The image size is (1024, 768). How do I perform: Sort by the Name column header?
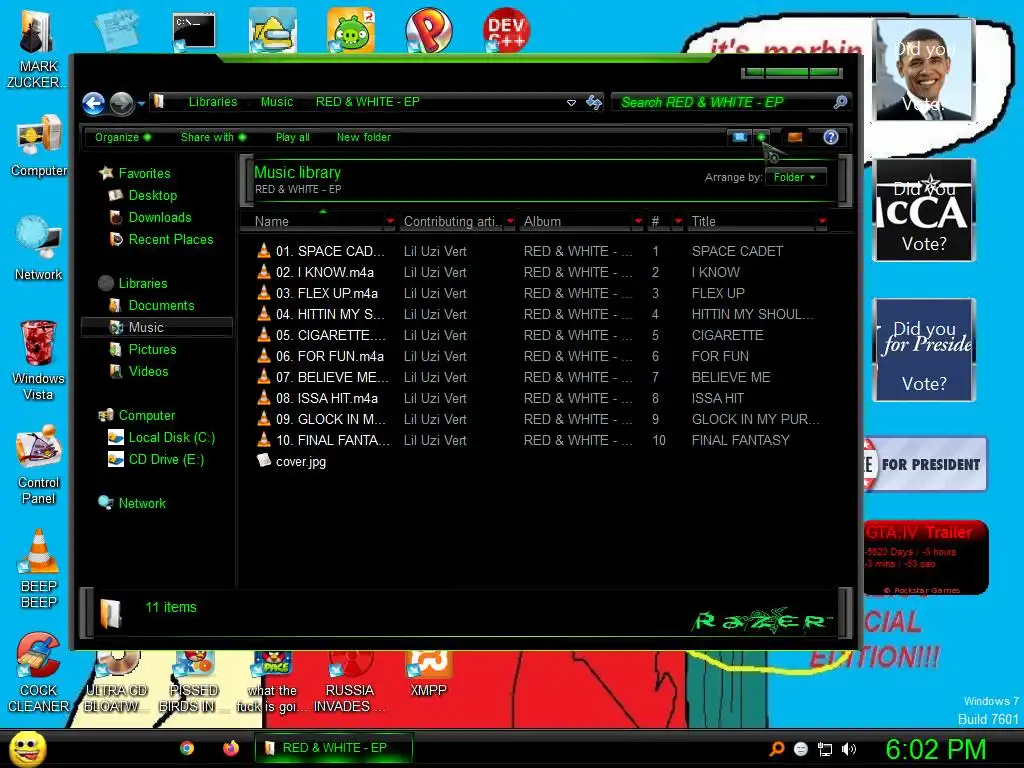pyautogui.click(x=313, y=221)
